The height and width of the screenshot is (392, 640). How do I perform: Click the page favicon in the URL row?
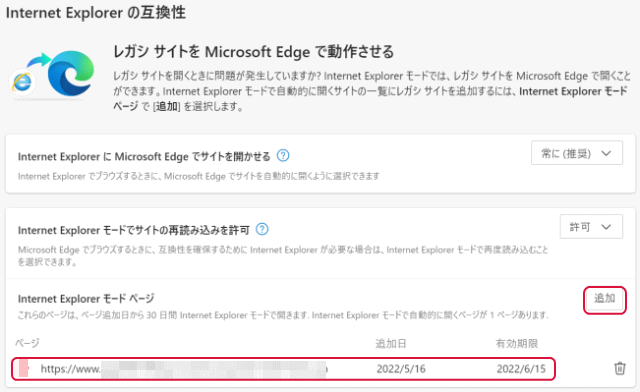(x=24, y=369)
